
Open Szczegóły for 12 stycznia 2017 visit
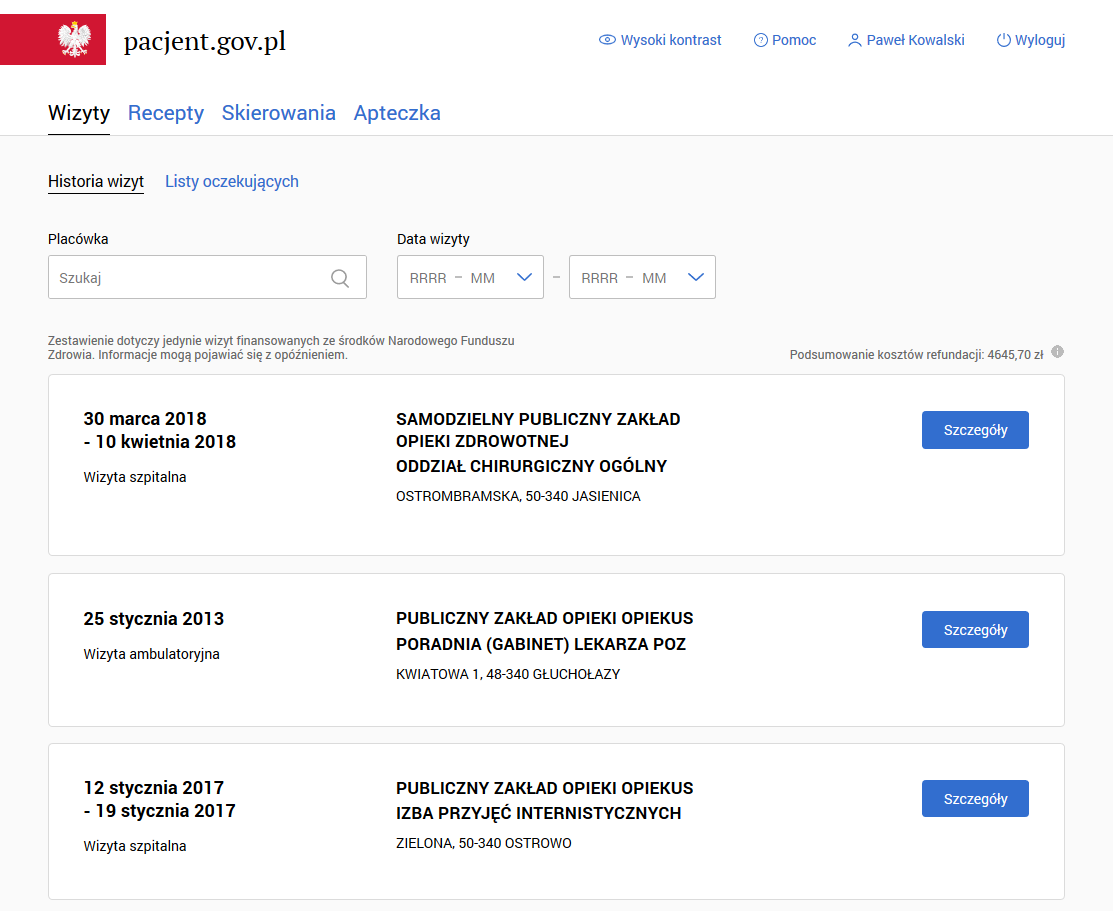tap(975, 799)
